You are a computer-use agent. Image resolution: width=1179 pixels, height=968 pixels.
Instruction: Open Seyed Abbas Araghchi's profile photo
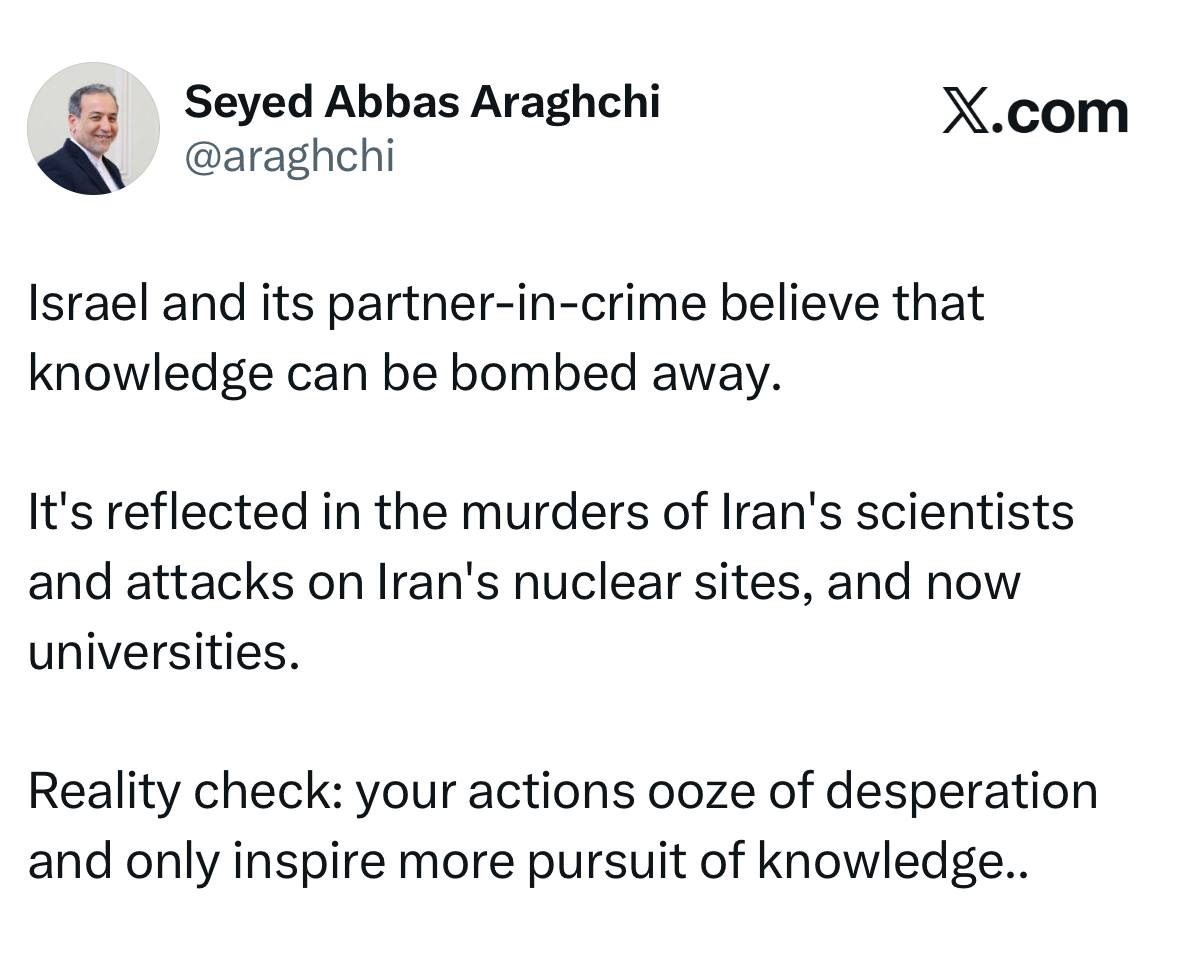[93, 128]
